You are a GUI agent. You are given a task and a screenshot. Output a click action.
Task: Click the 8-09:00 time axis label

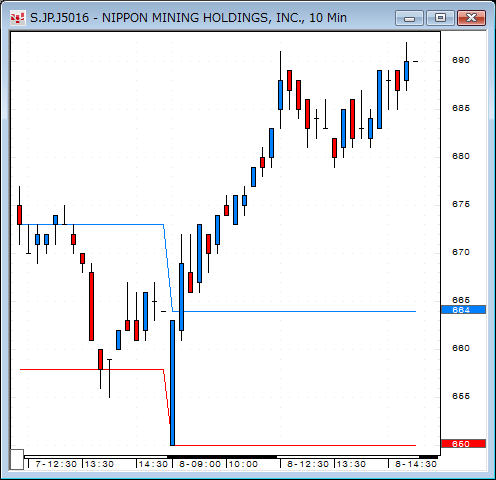(x=200, y=464)
